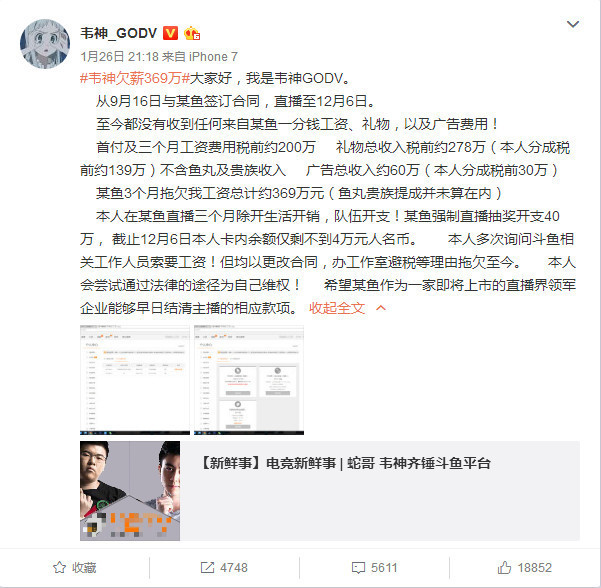View the 5611 comments
Image resolution: width=601 pixels, height=588 pixels.
pos(384,568)
